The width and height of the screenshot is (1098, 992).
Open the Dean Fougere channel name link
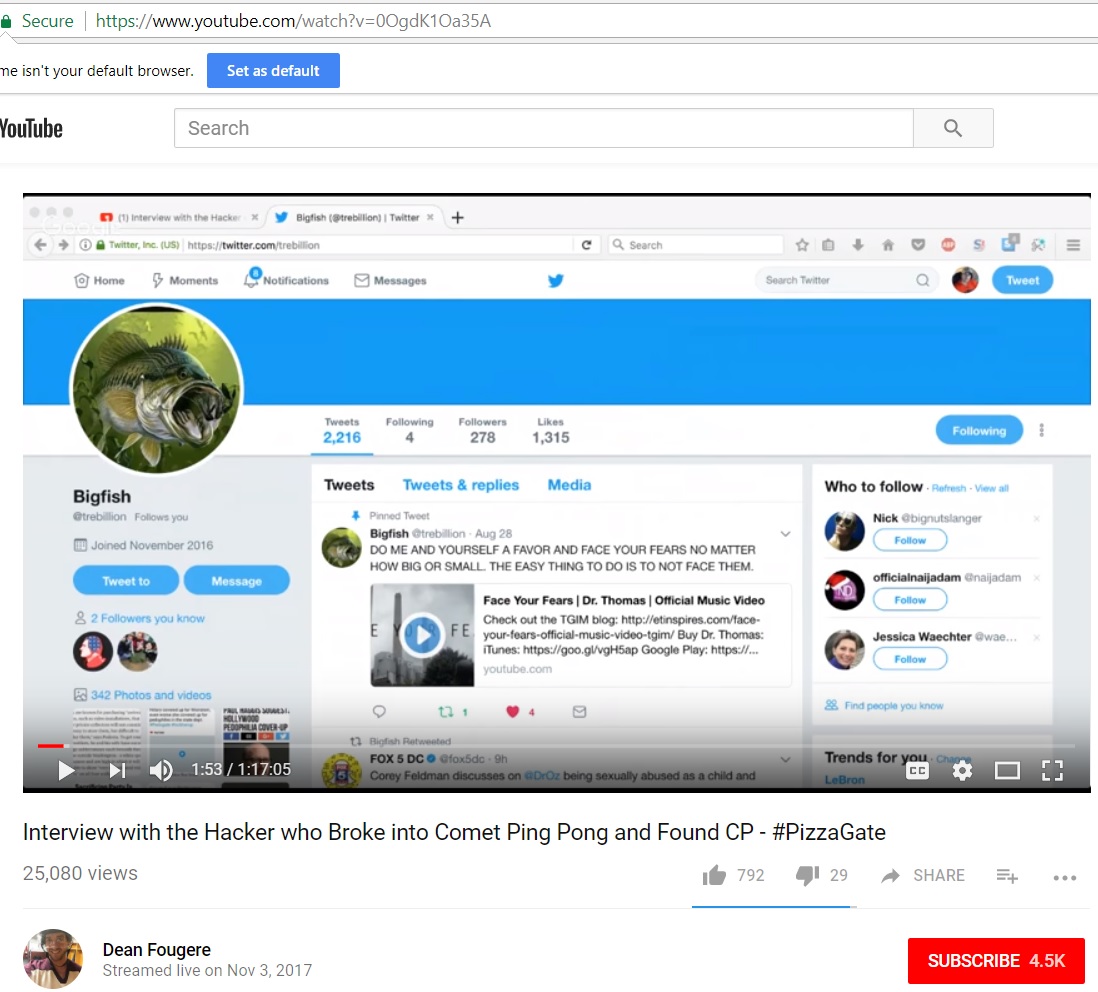coord(157,949)
